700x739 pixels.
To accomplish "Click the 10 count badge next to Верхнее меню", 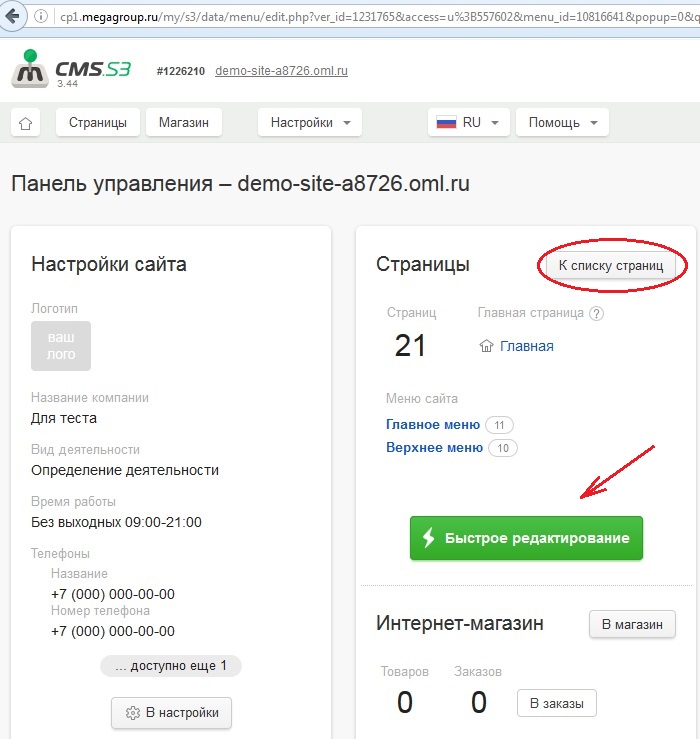I will (x=503, y=448).
